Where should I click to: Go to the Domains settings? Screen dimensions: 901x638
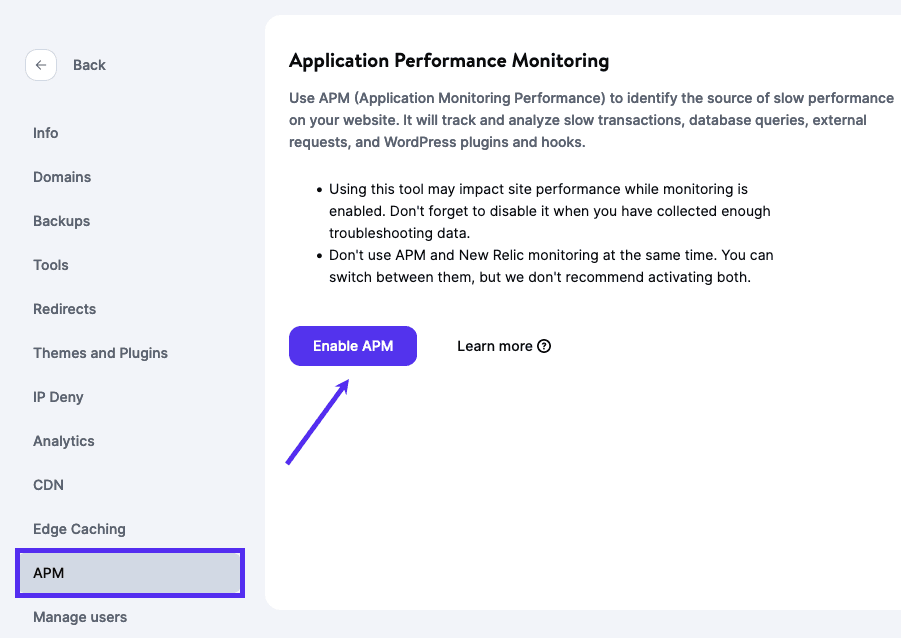[x=61, y=176]
